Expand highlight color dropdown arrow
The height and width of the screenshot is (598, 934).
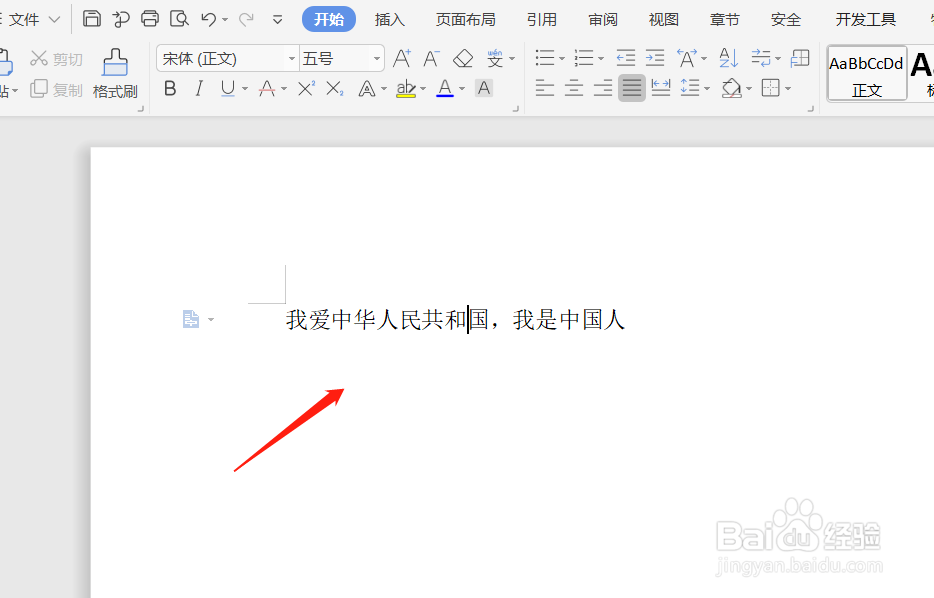423,89
